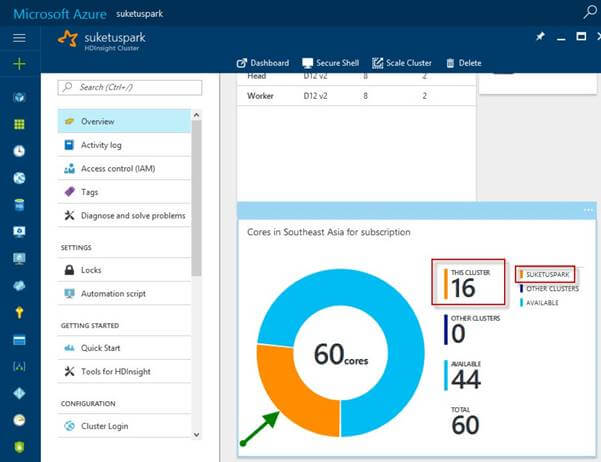This screenshot has height=462, width=601.
Task: Open the Tags menu item
Action: pyautogui.click(x=124, y=192)
